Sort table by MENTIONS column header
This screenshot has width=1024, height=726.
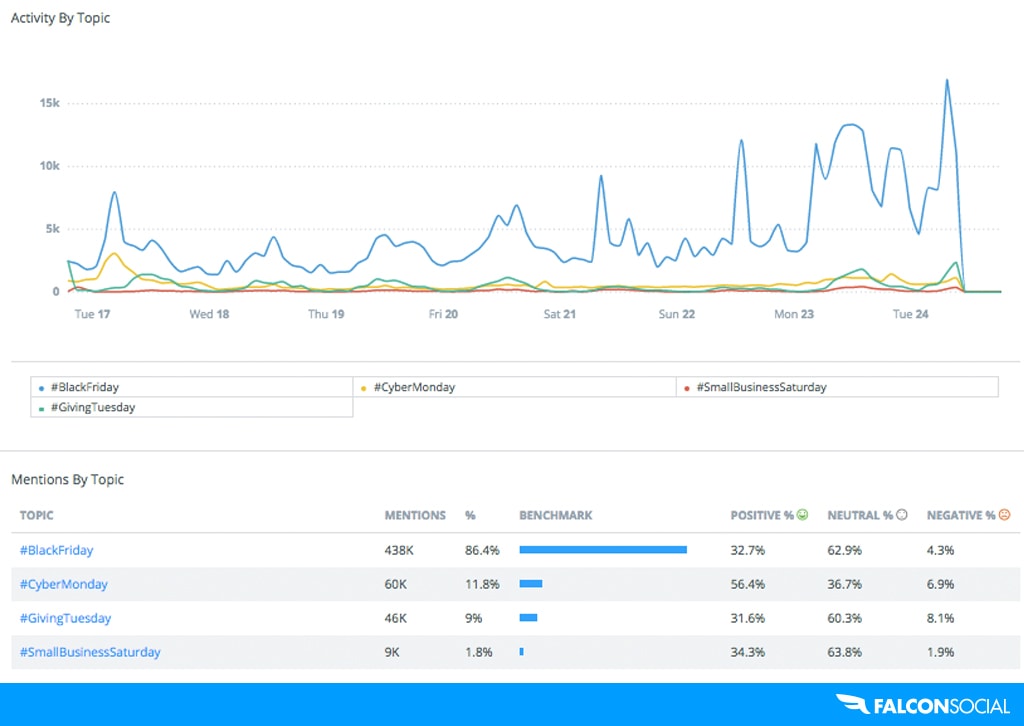[415, 515]
